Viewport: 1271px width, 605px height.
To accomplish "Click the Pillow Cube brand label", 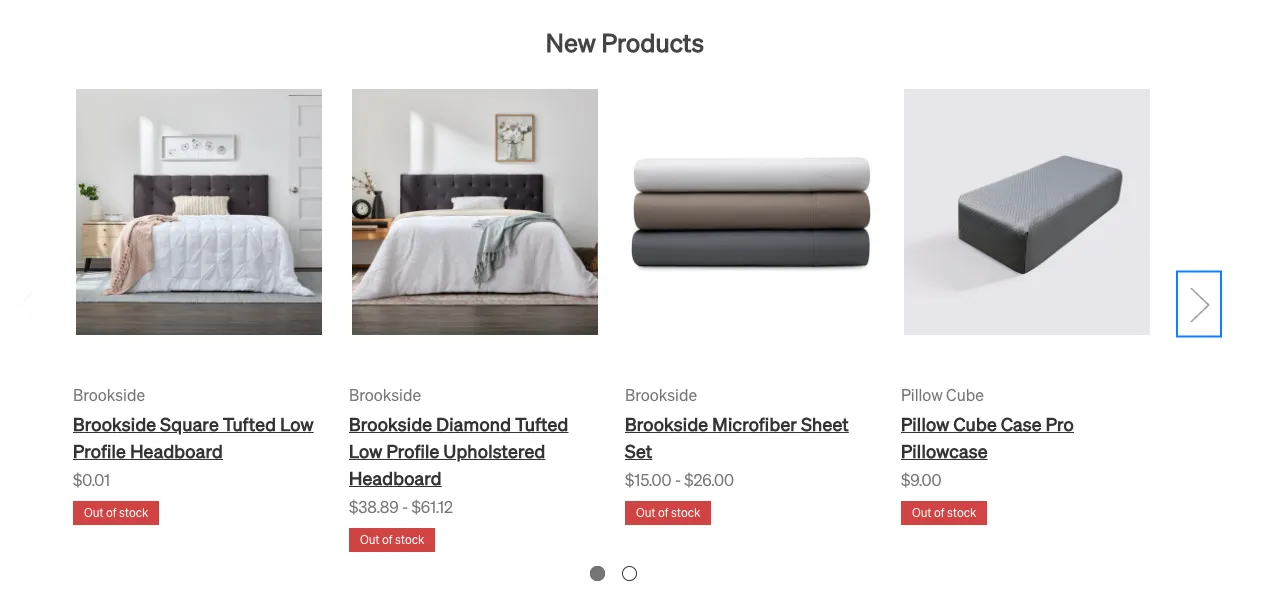I will (x=942, y=395).
